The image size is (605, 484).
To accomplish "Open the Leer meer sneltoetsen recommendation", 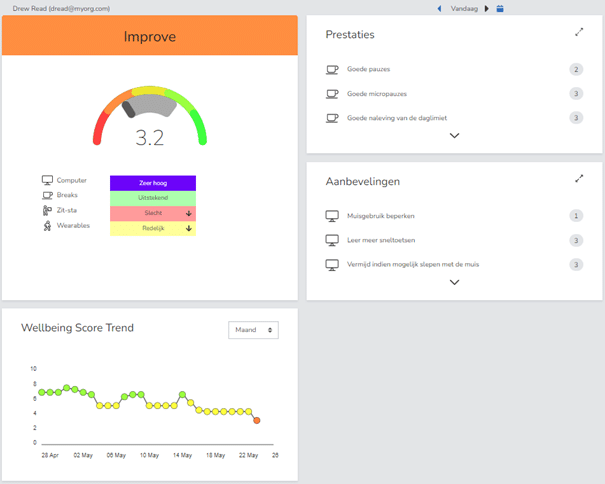I will [x=454, y=240].
